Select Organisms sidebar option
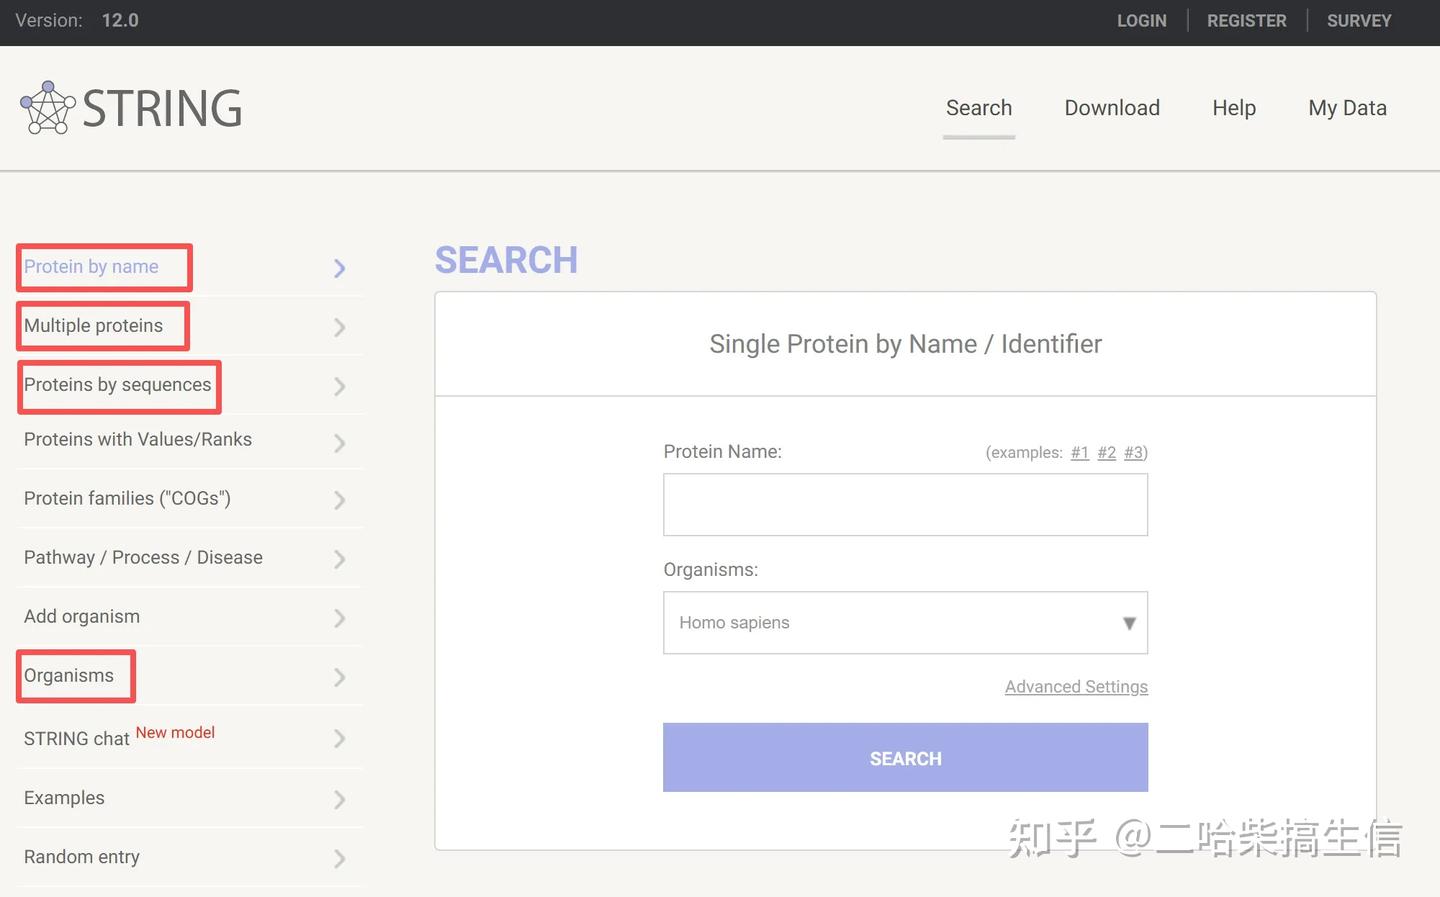This screenshot has width=1440, height=897. click(69, 676)
